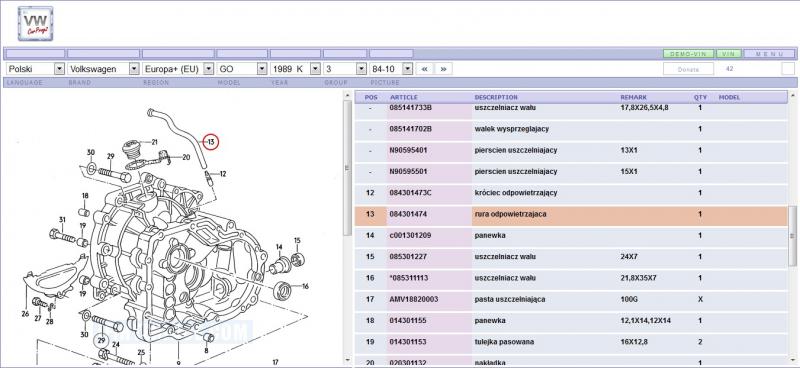
Task: Select article number 085141733B
Action: 410,108
